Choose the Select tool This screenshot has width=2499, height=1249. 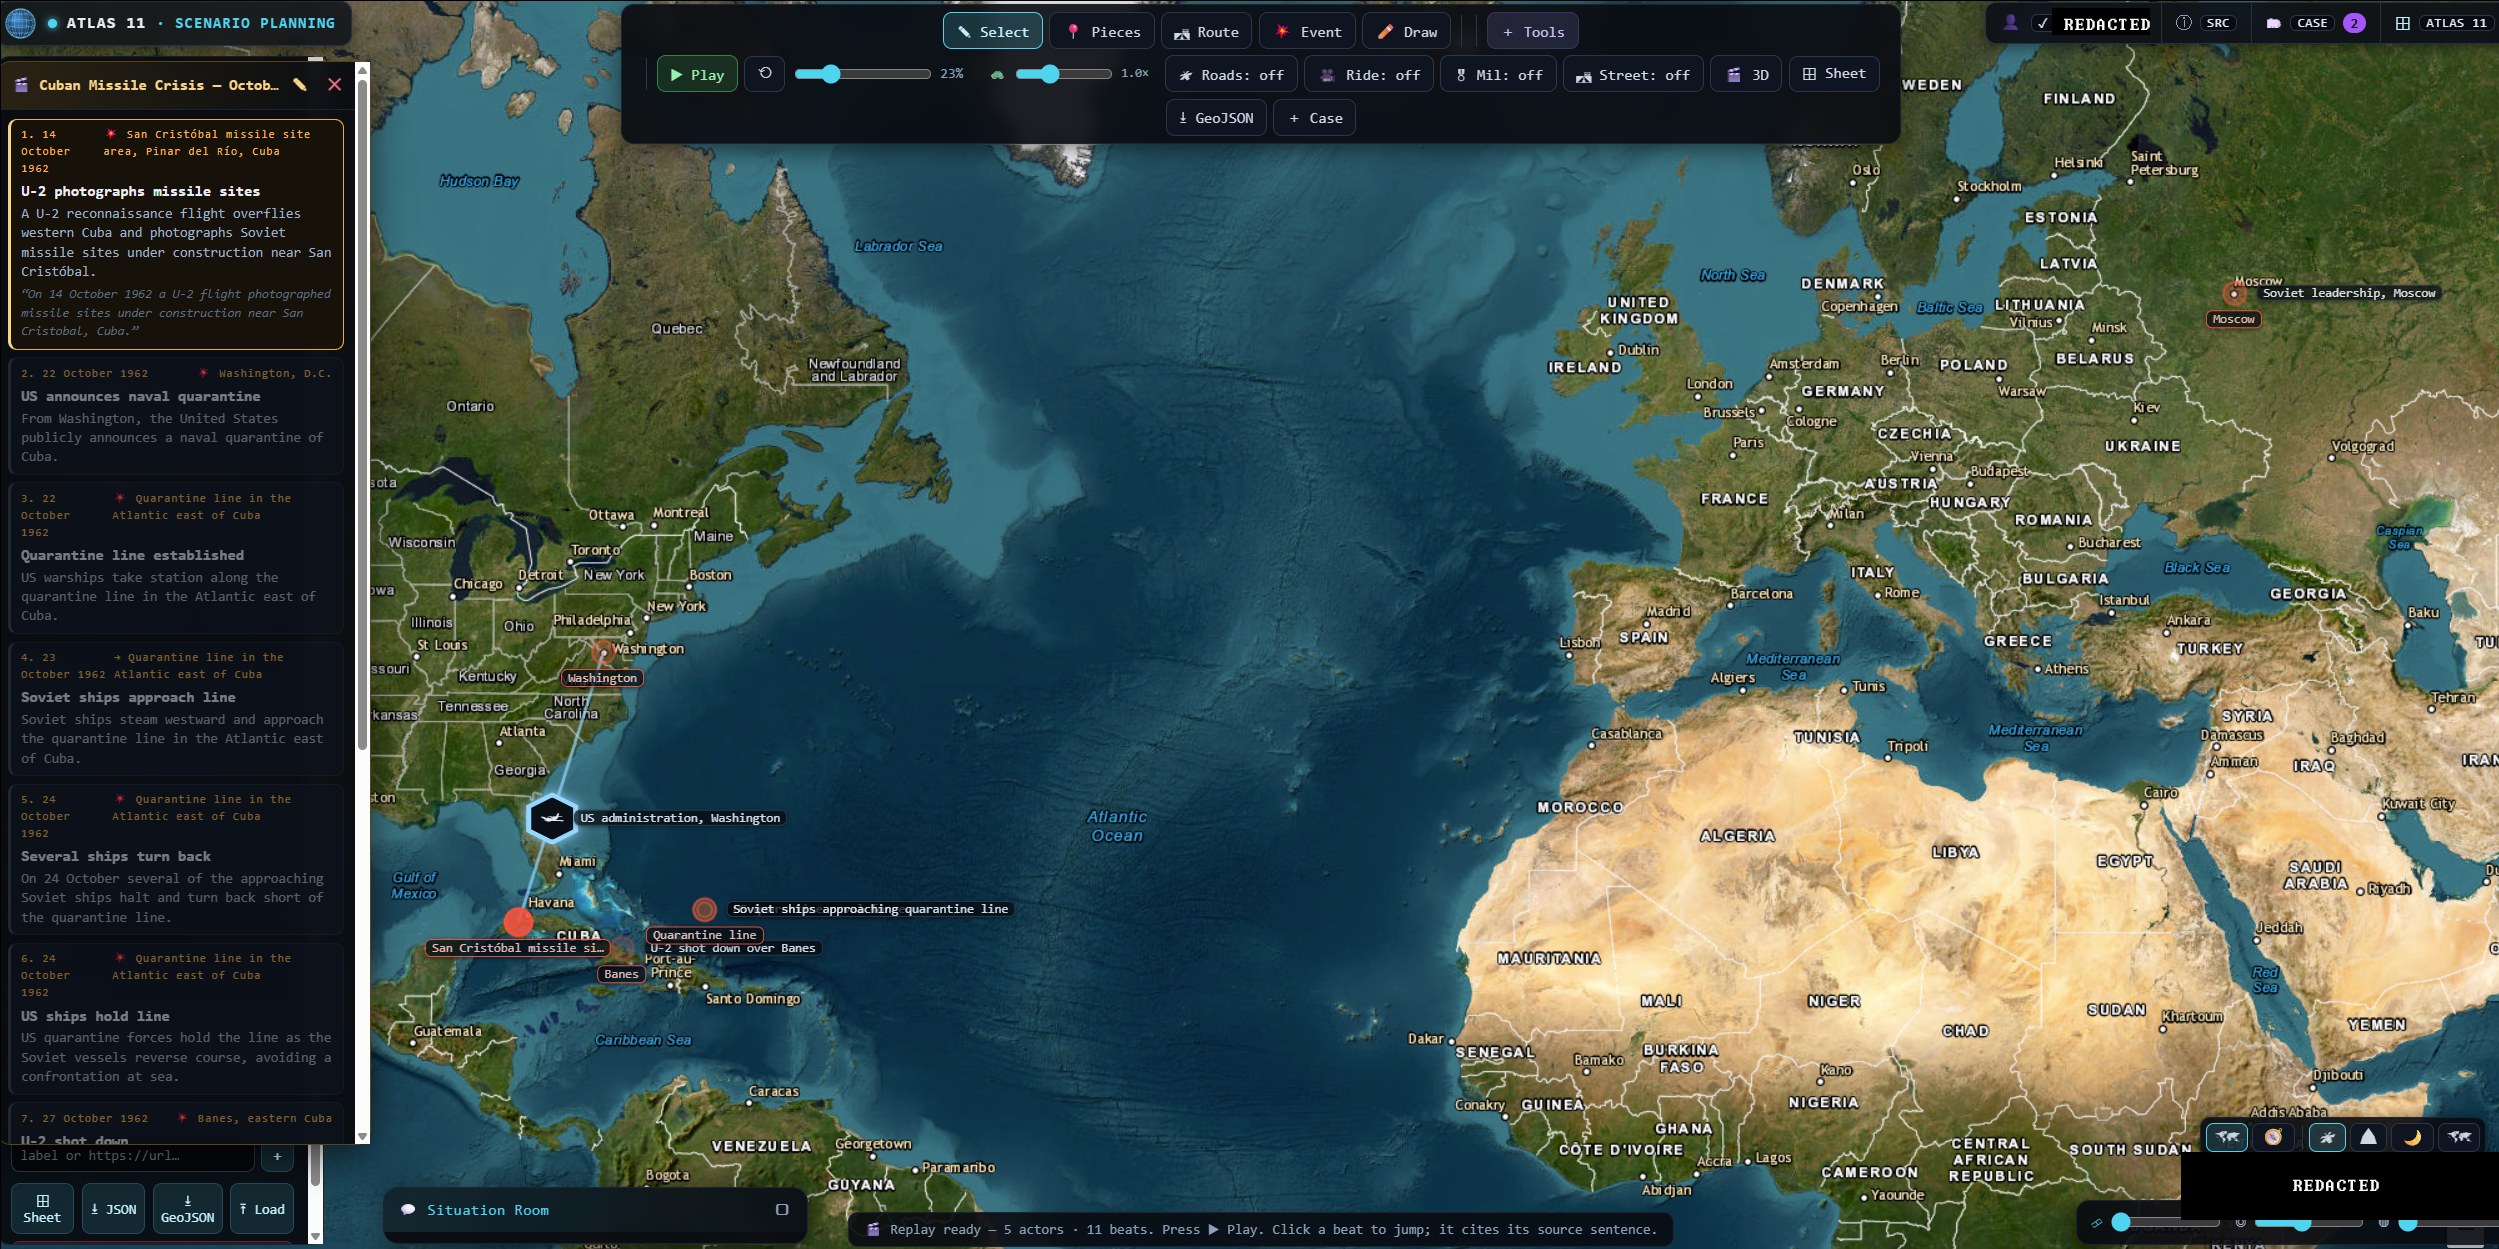pyautogui.click(x=993, y=32)
